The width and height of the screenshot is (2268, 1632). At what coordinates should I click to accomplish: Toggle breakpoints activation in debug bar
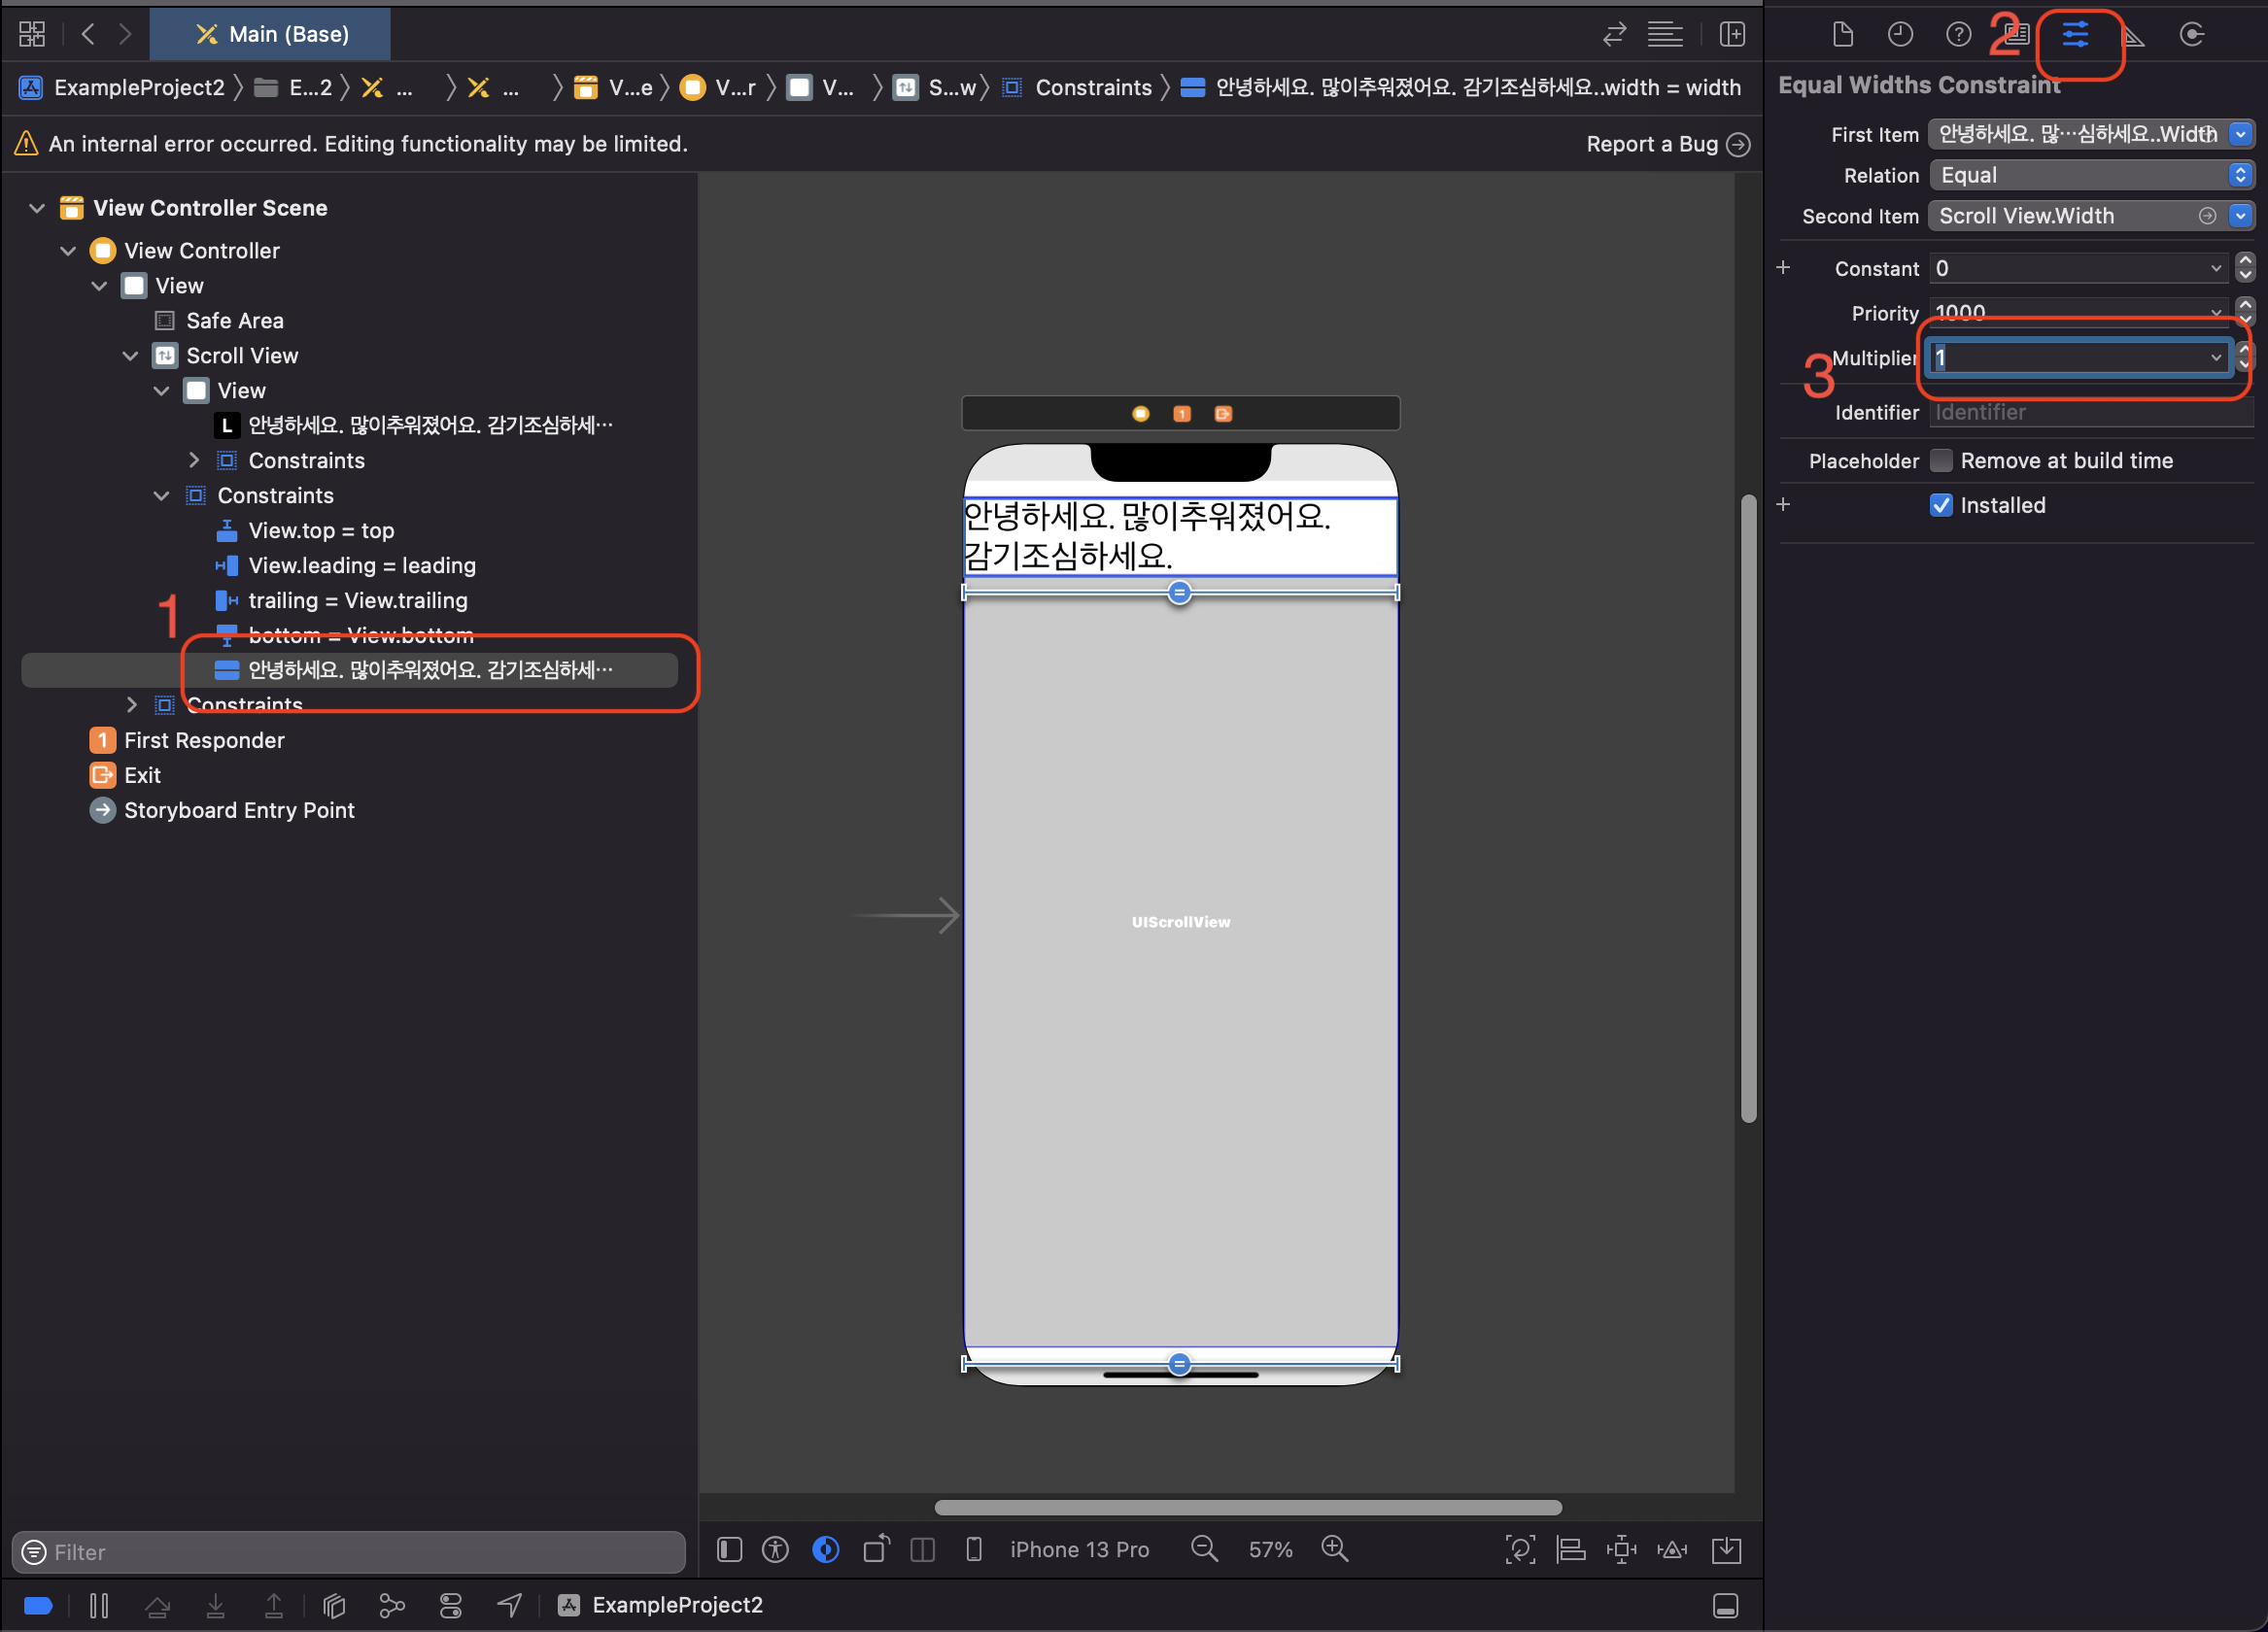(38, 1605)
